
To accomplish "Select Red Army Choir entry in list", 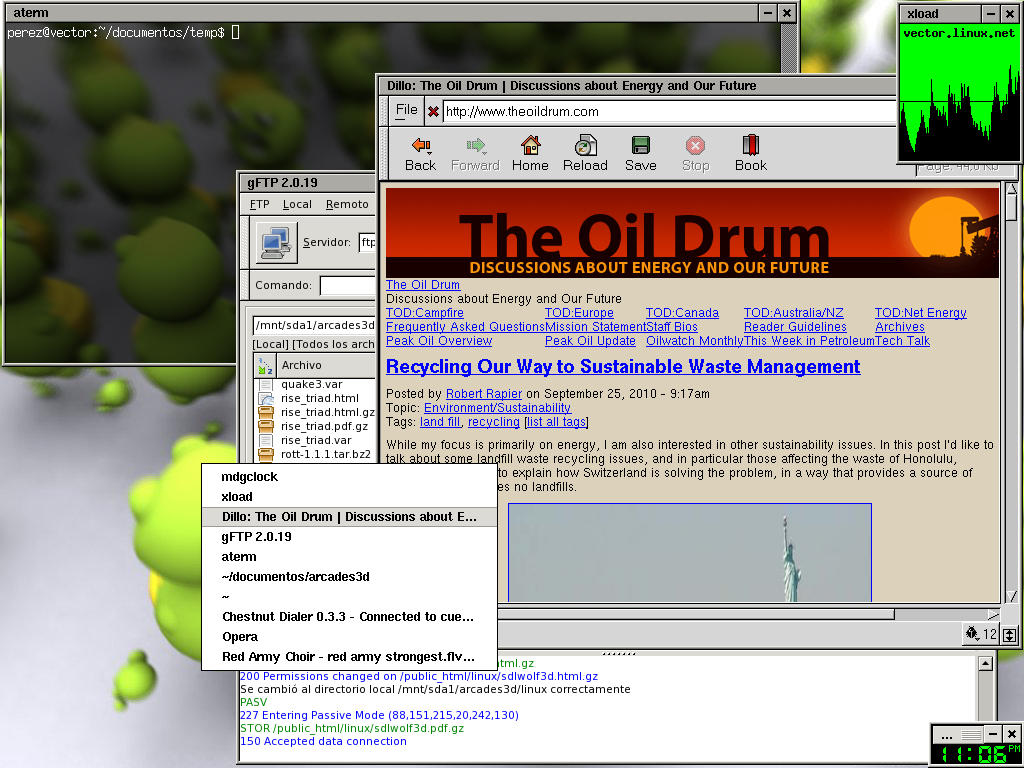I will coord(349,657).
